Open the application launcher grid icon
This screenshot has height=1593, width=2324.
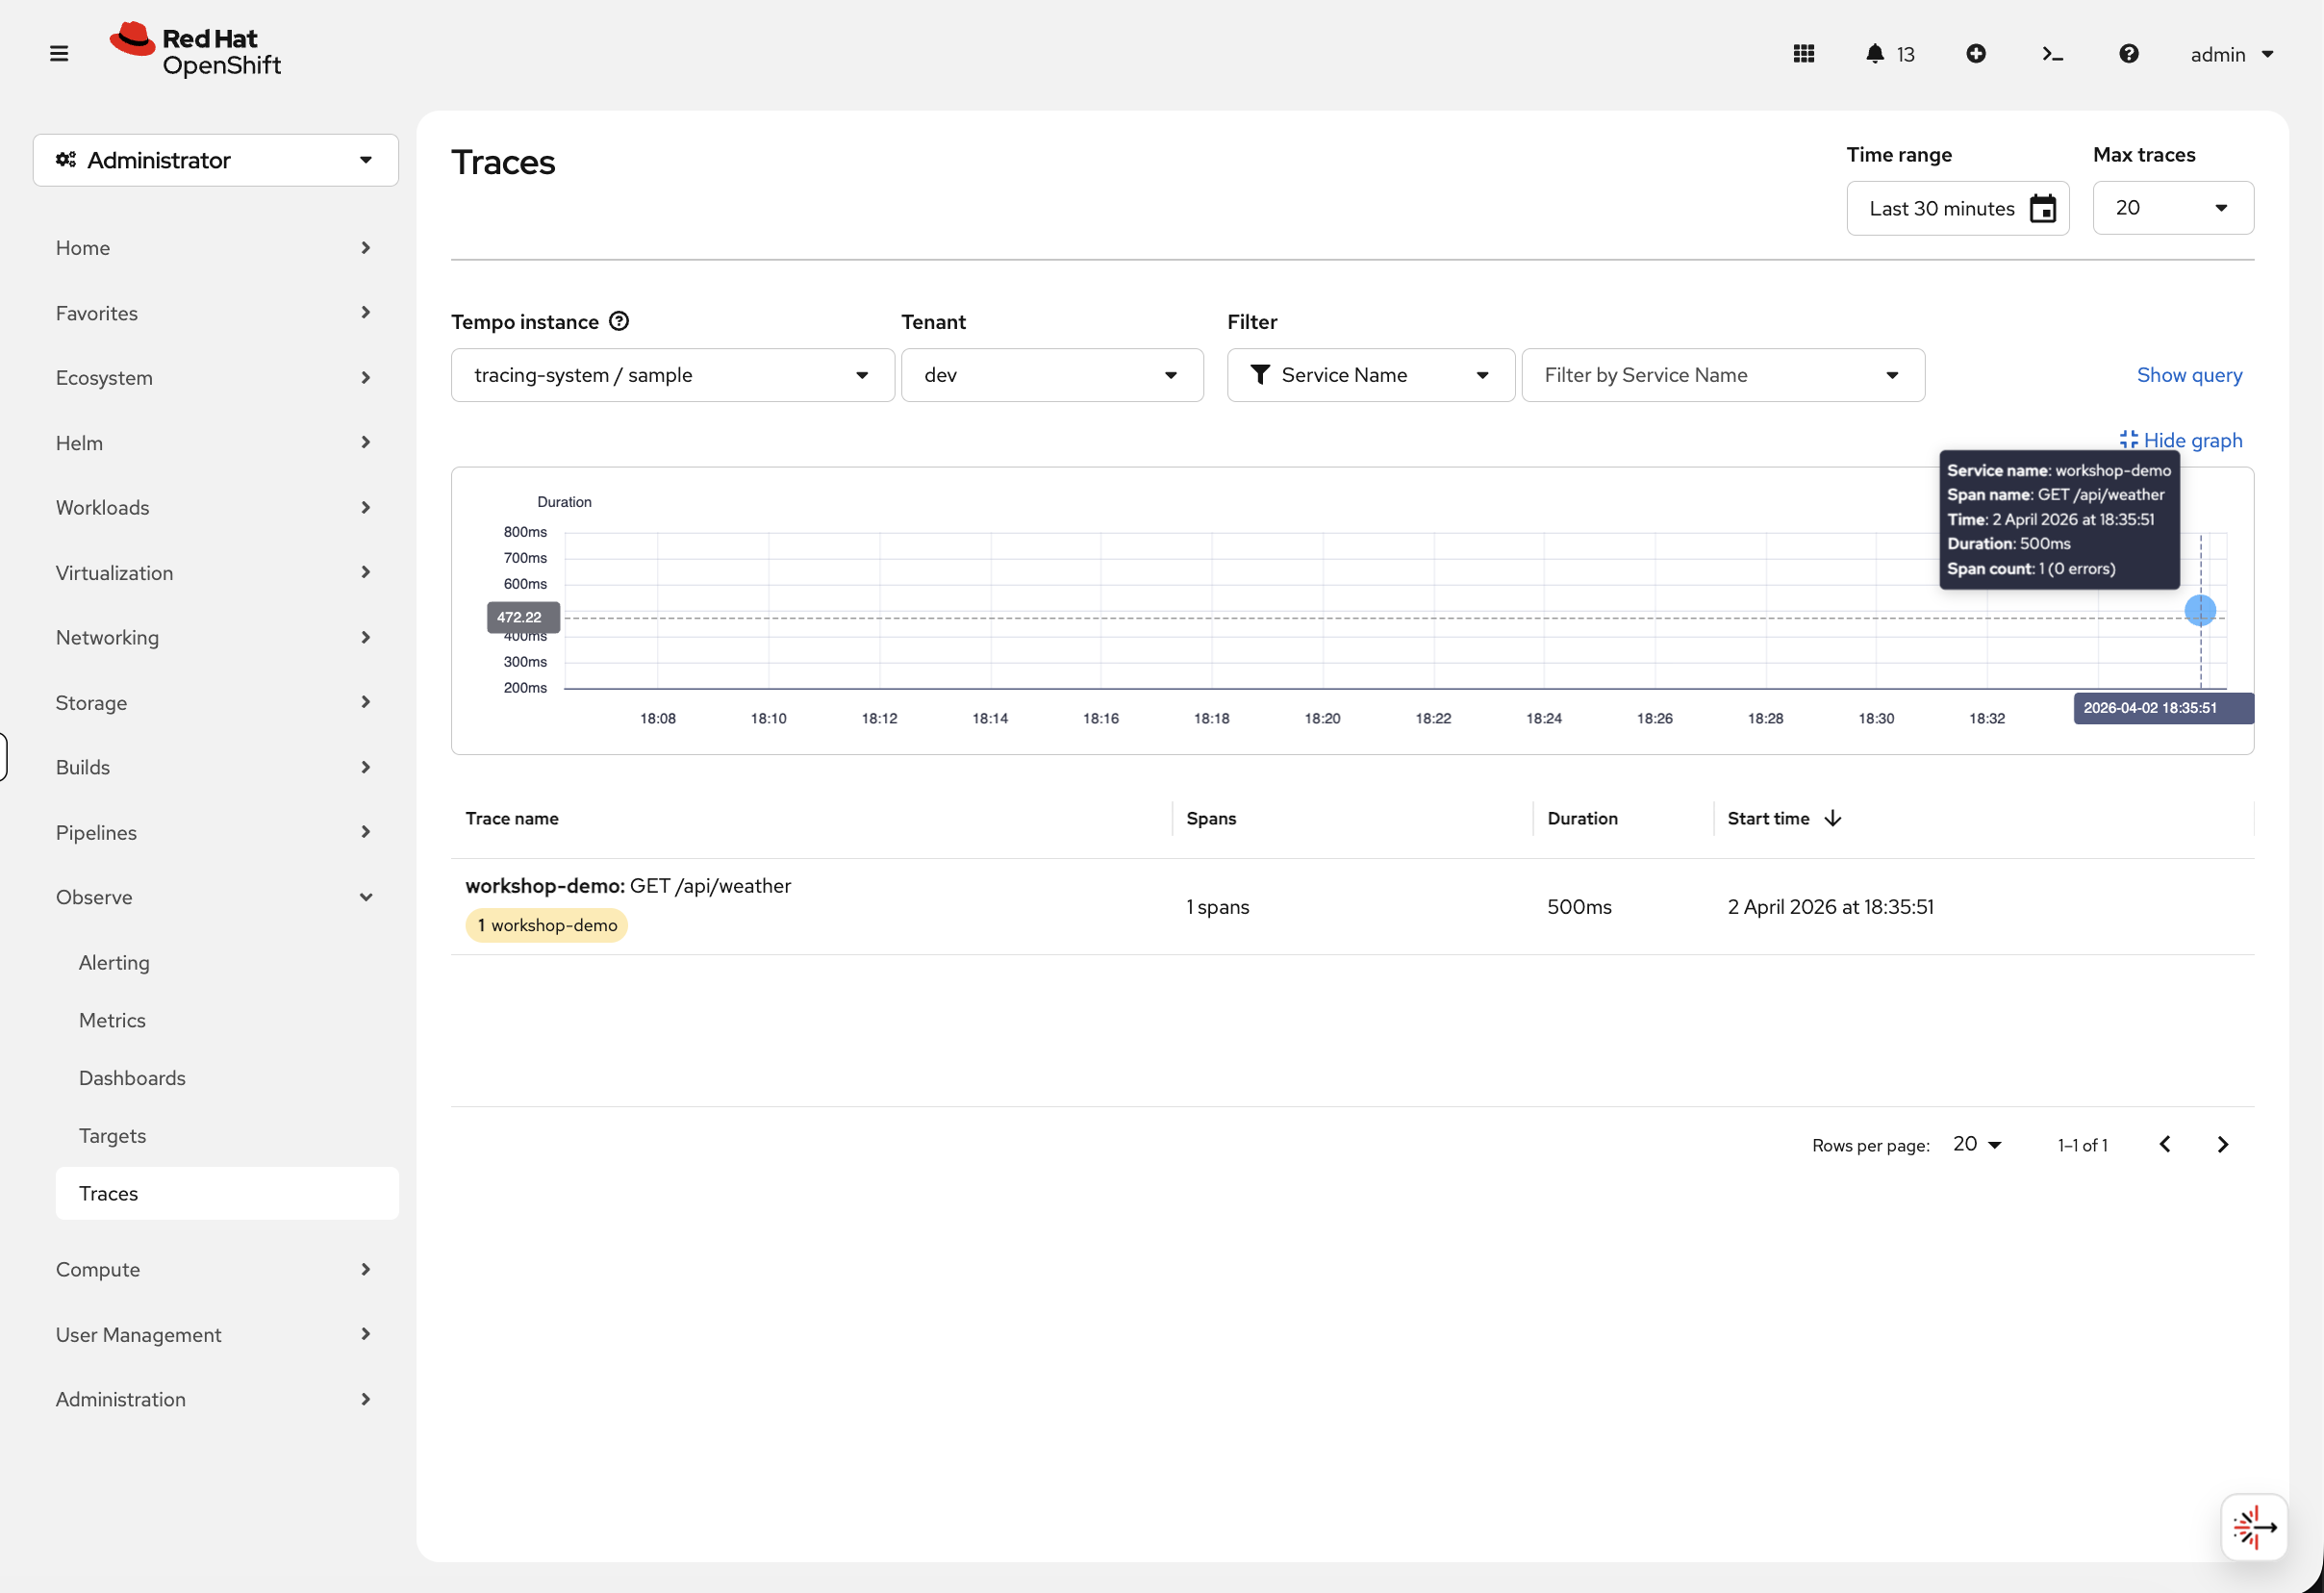click(x=1803, y=54)
